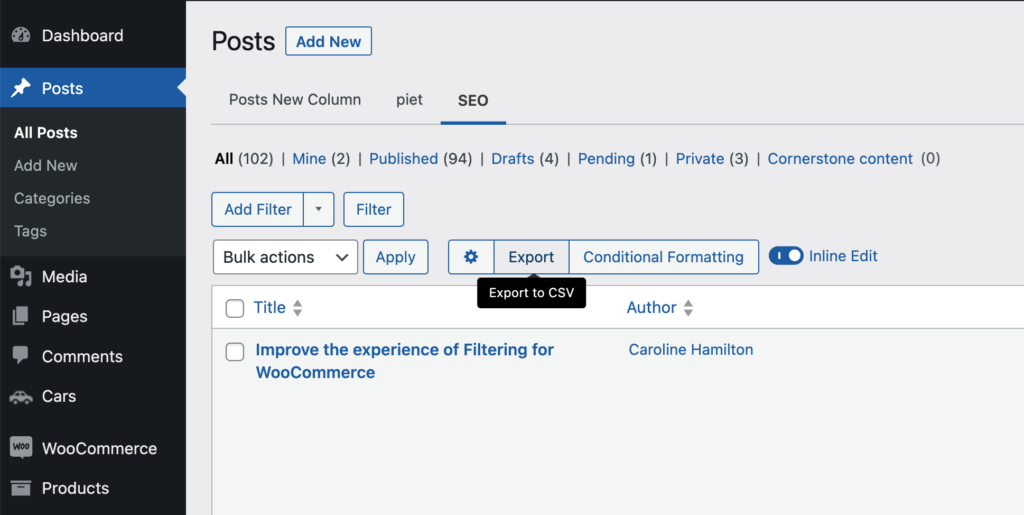The height and width of the screenshot is (515, 1024).
Task: Click the Comments speech bubble icon
Action: click(x=21, y=356)
